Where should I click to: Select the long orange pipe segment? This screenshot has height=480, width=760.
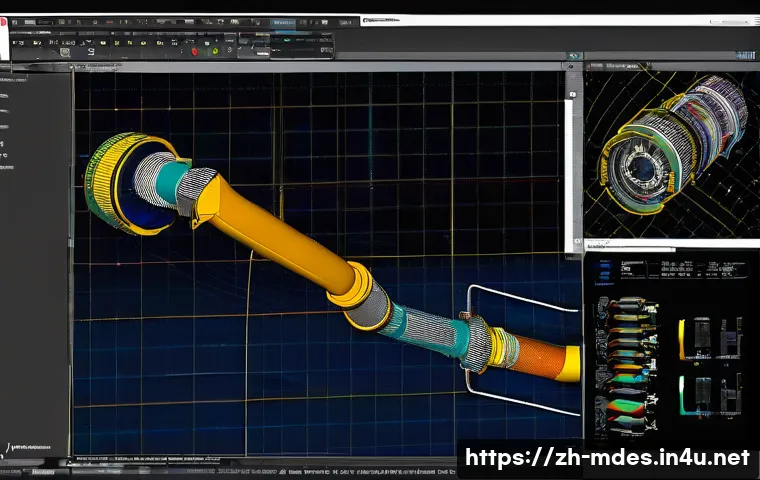[276, 234]
